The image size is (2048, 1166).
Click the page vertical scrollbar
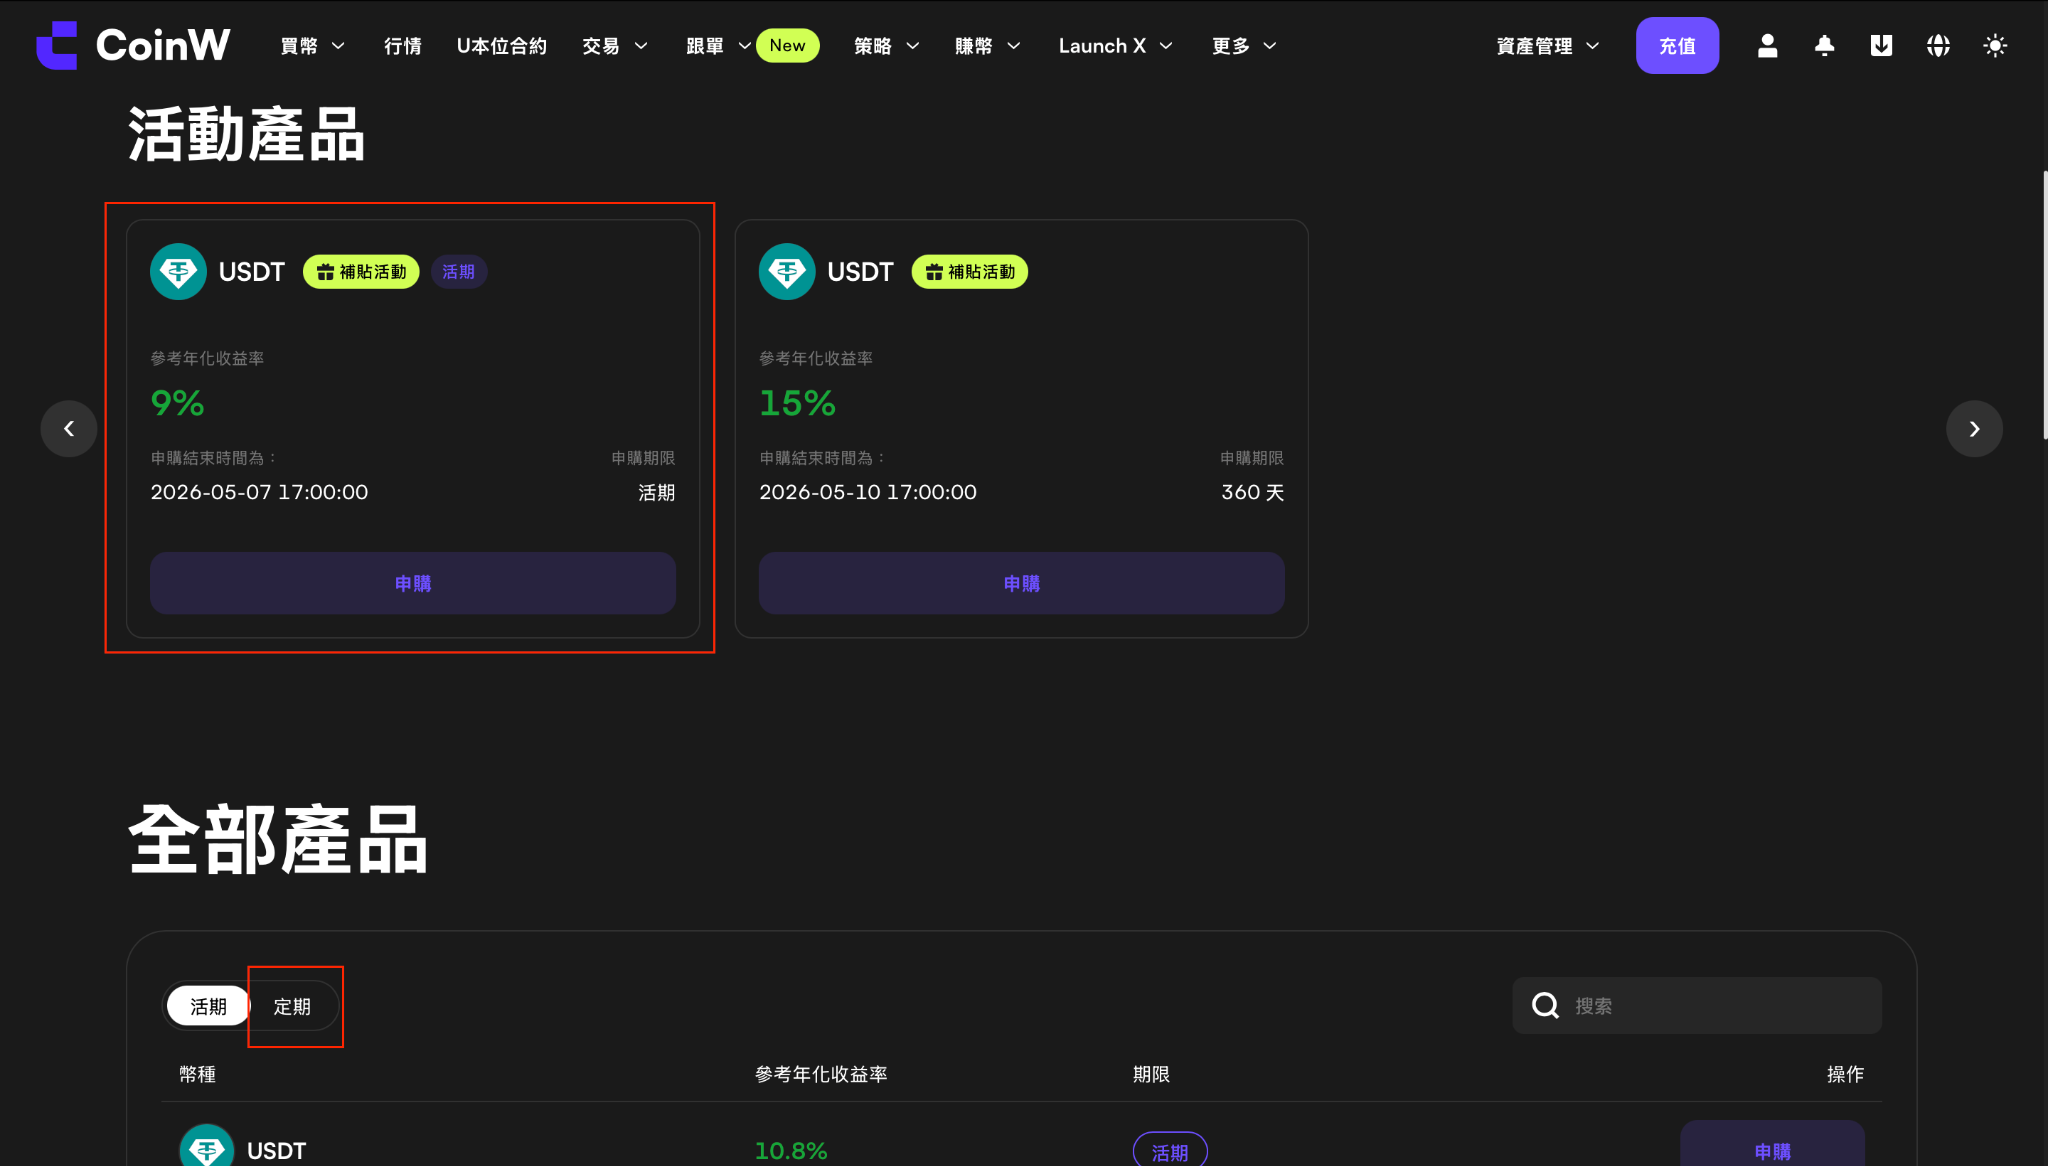click(x=2044, y=305)
